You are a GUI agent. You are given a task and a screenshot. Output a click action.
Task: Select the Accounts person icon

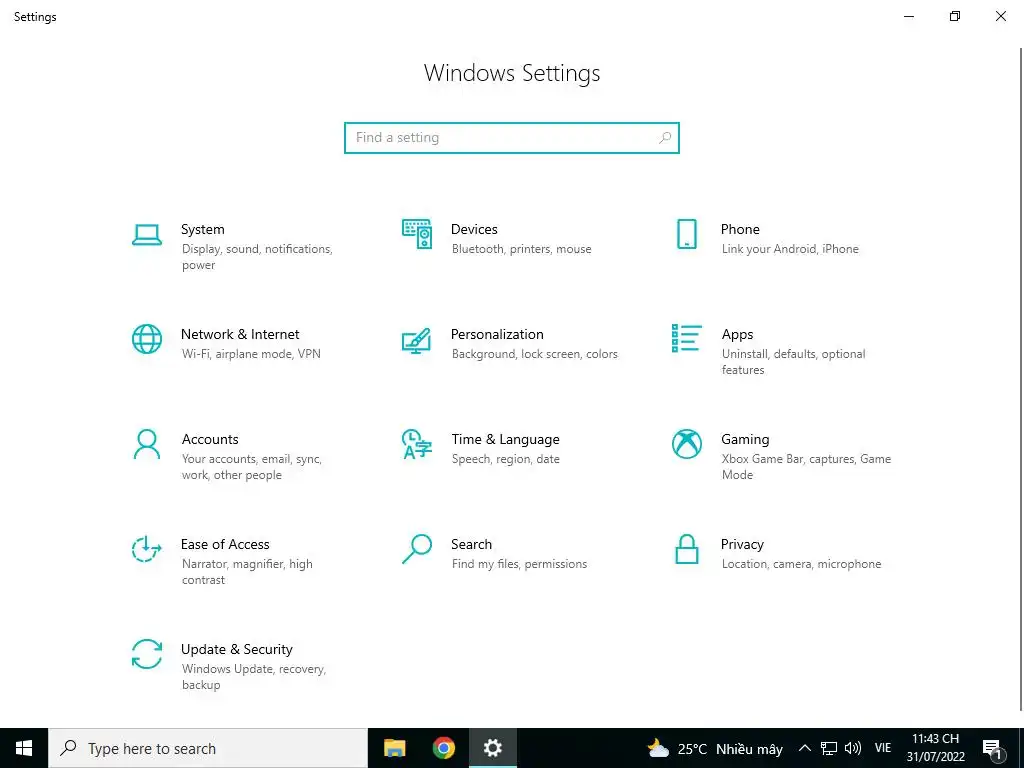point(146,444)
